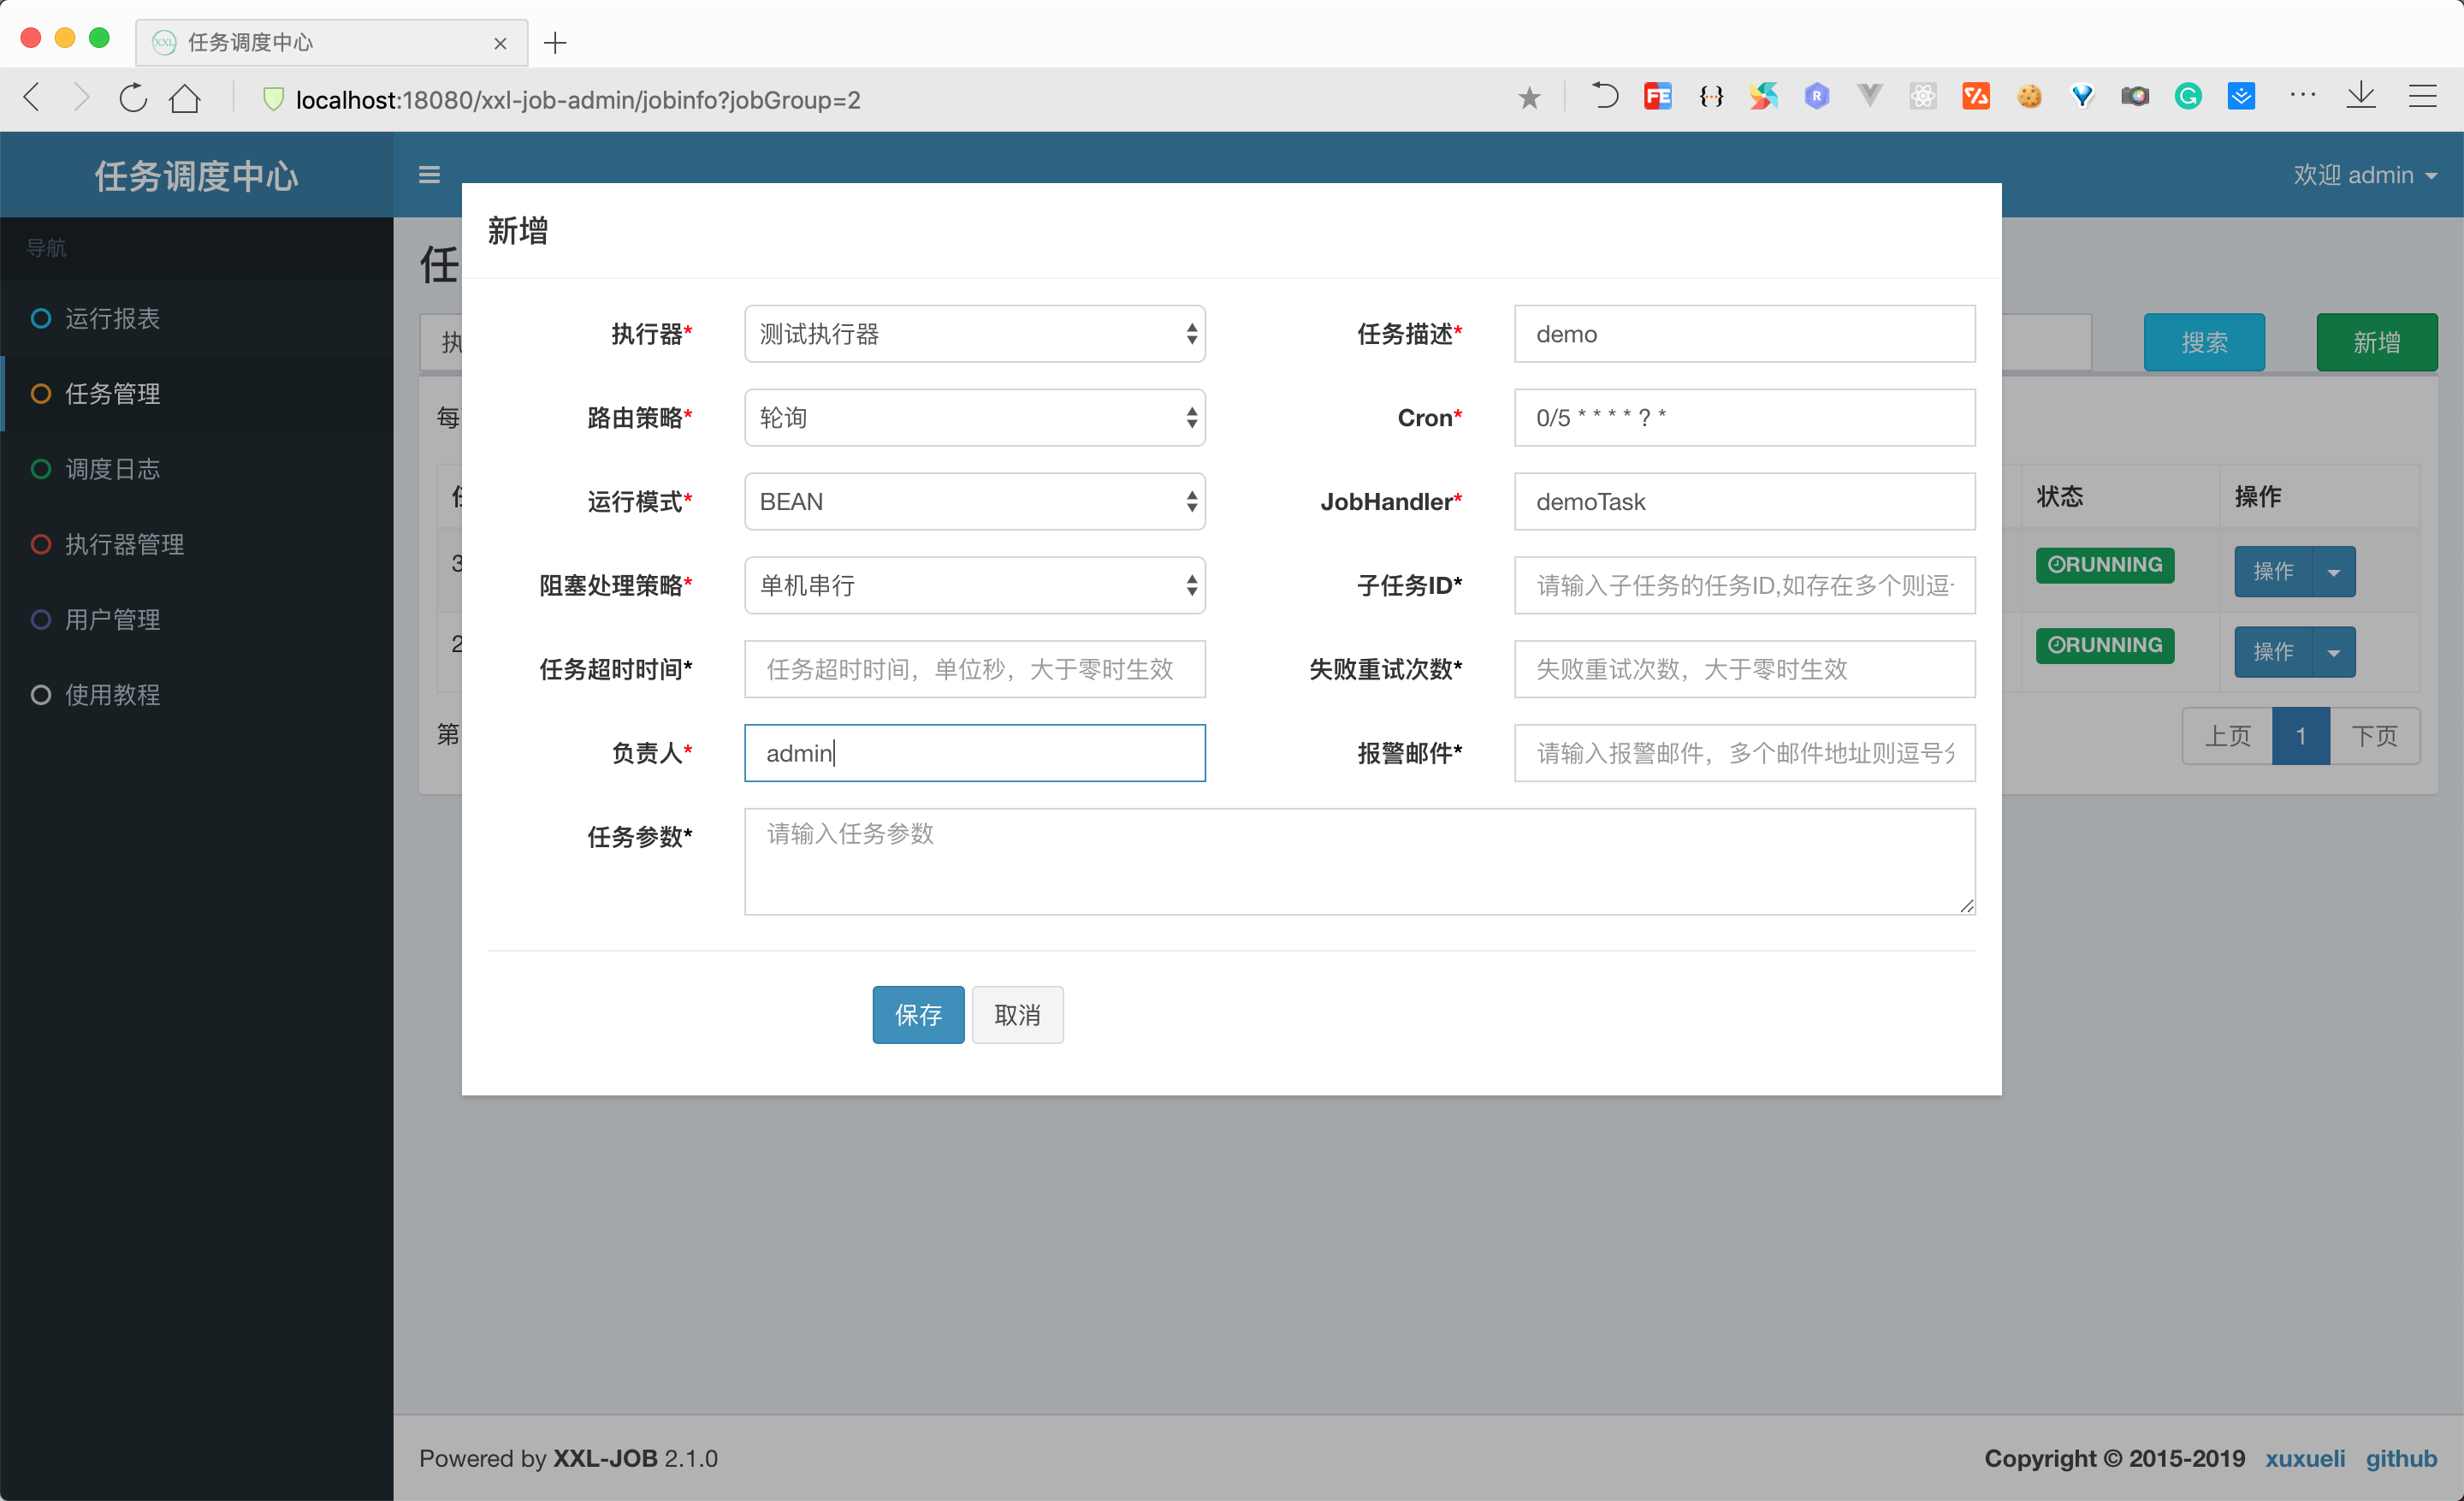Viewport: 2464px width, 1501px height.
Task: Open the three-dots more extensions icon
Action: click(2302, 96)
